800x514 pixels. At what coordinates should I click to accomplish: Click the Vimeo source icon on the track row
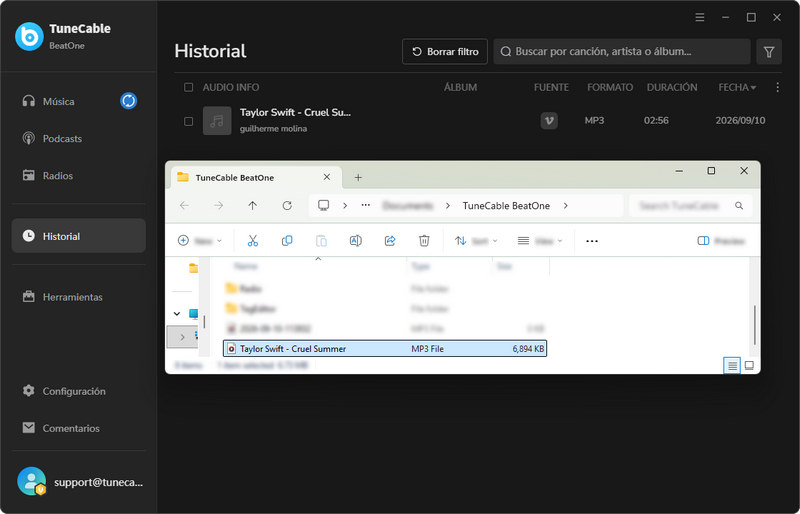tap(549, 121)
